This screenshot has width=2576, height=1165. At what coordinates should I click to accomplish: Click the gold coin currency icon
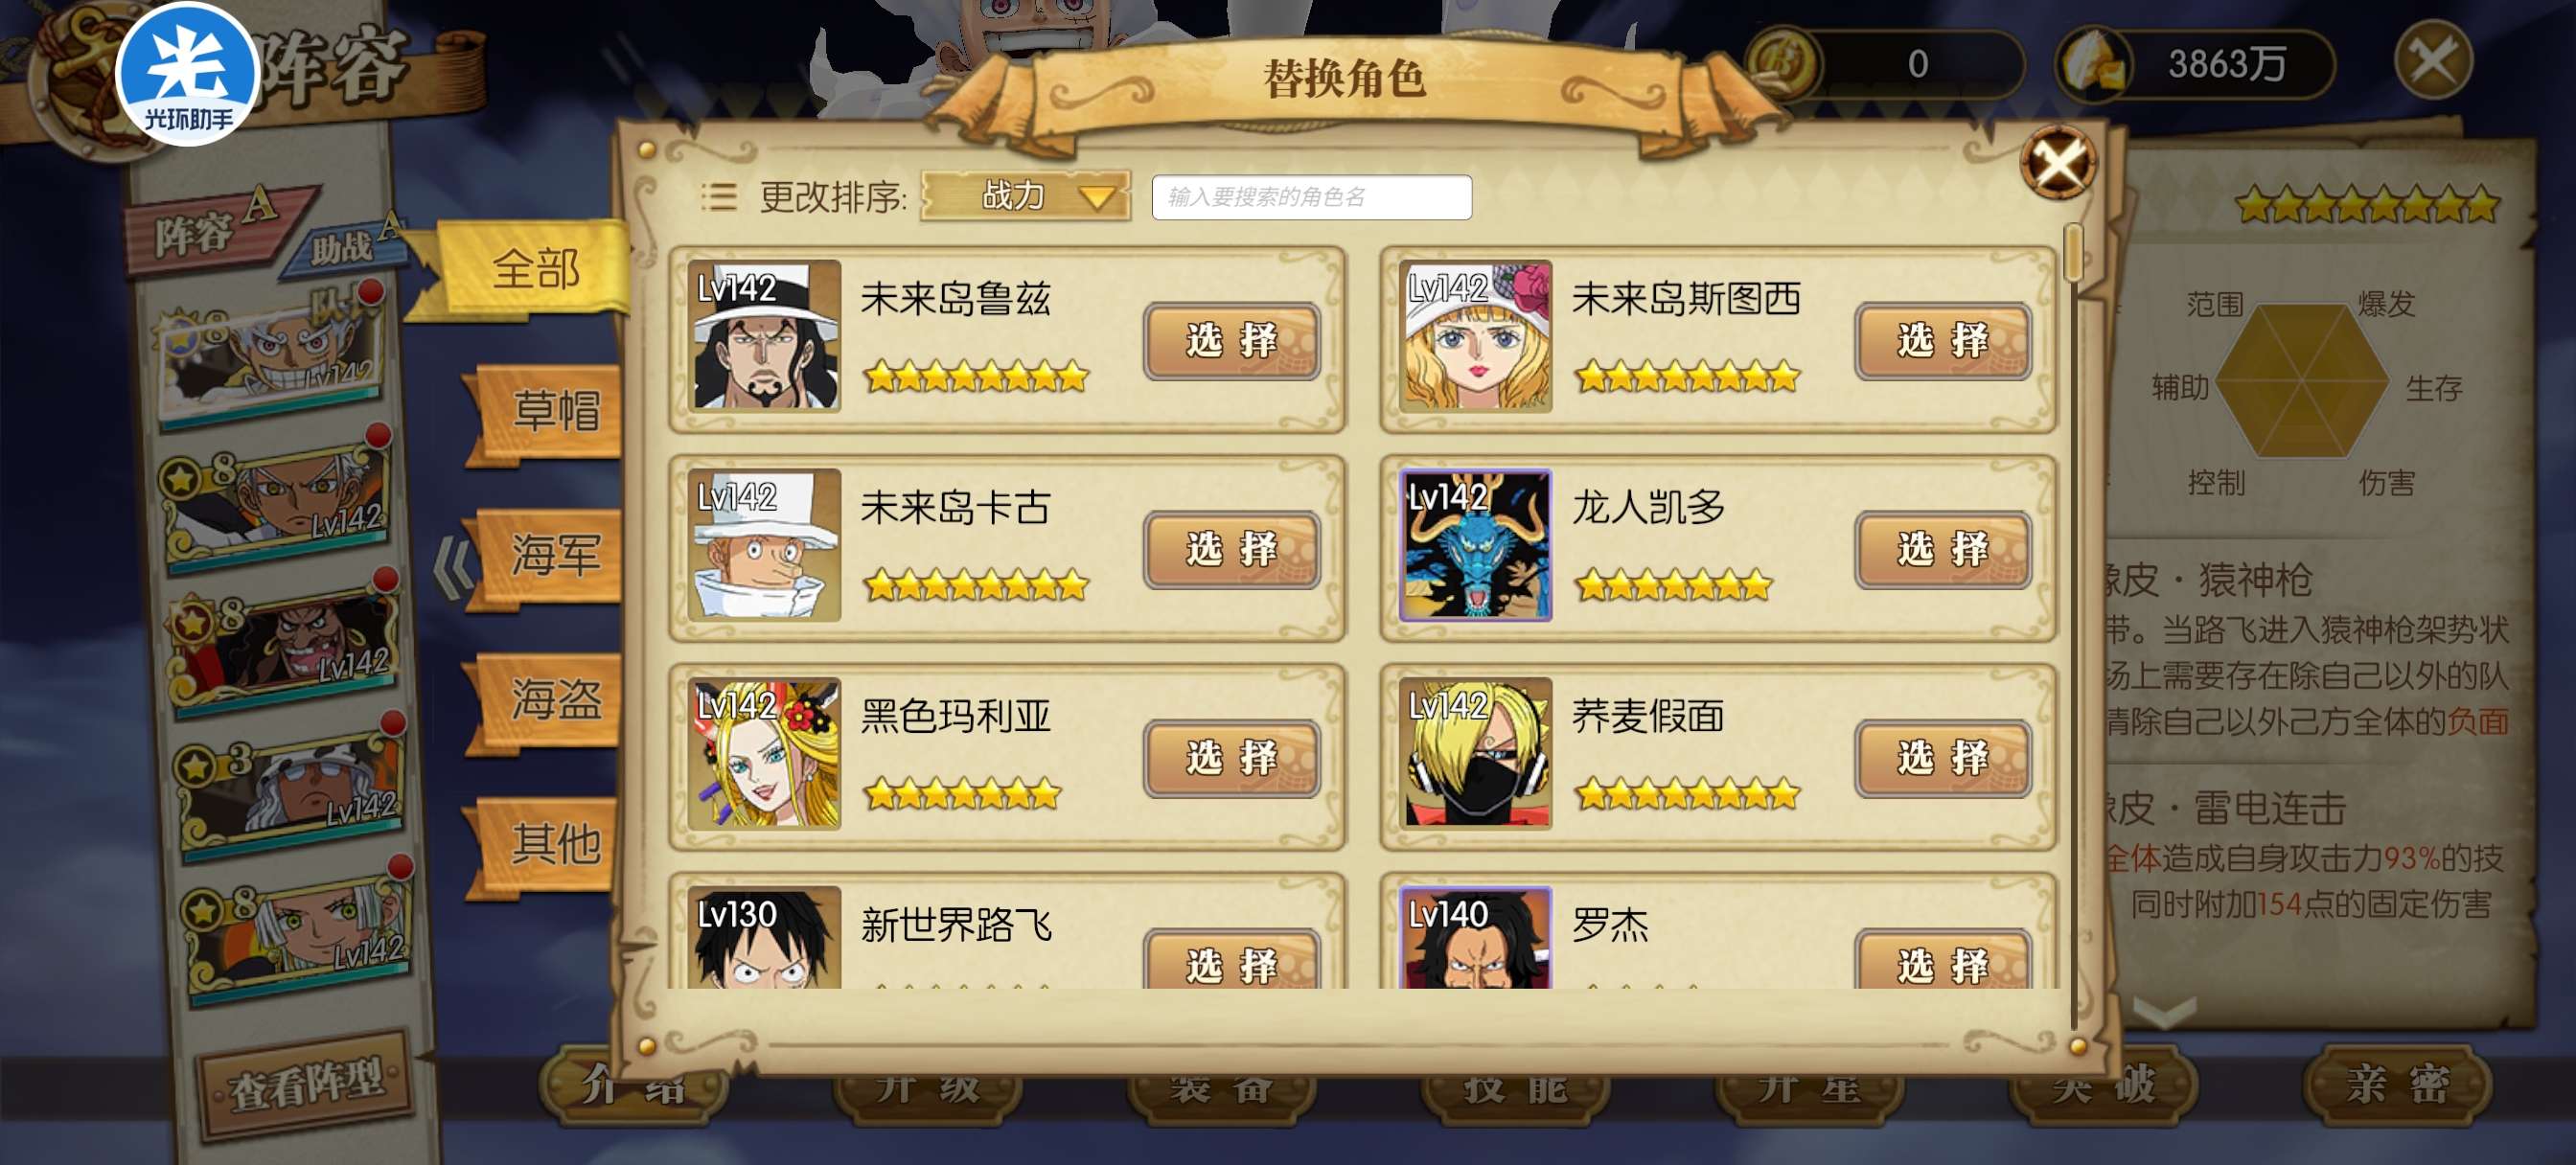1784,63
